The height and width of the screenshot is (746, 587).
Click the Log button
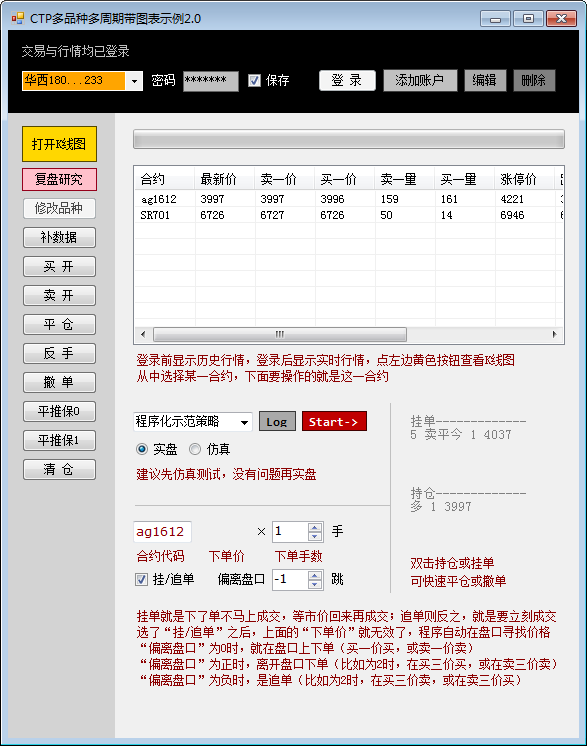(x=277, y=422)
